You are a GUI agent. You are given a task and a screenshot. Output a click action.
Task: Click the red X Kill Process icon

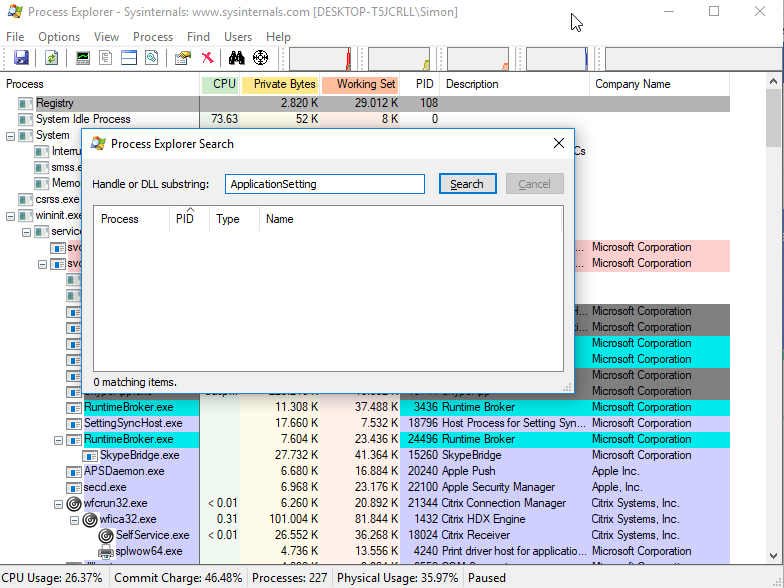[208, 58]
